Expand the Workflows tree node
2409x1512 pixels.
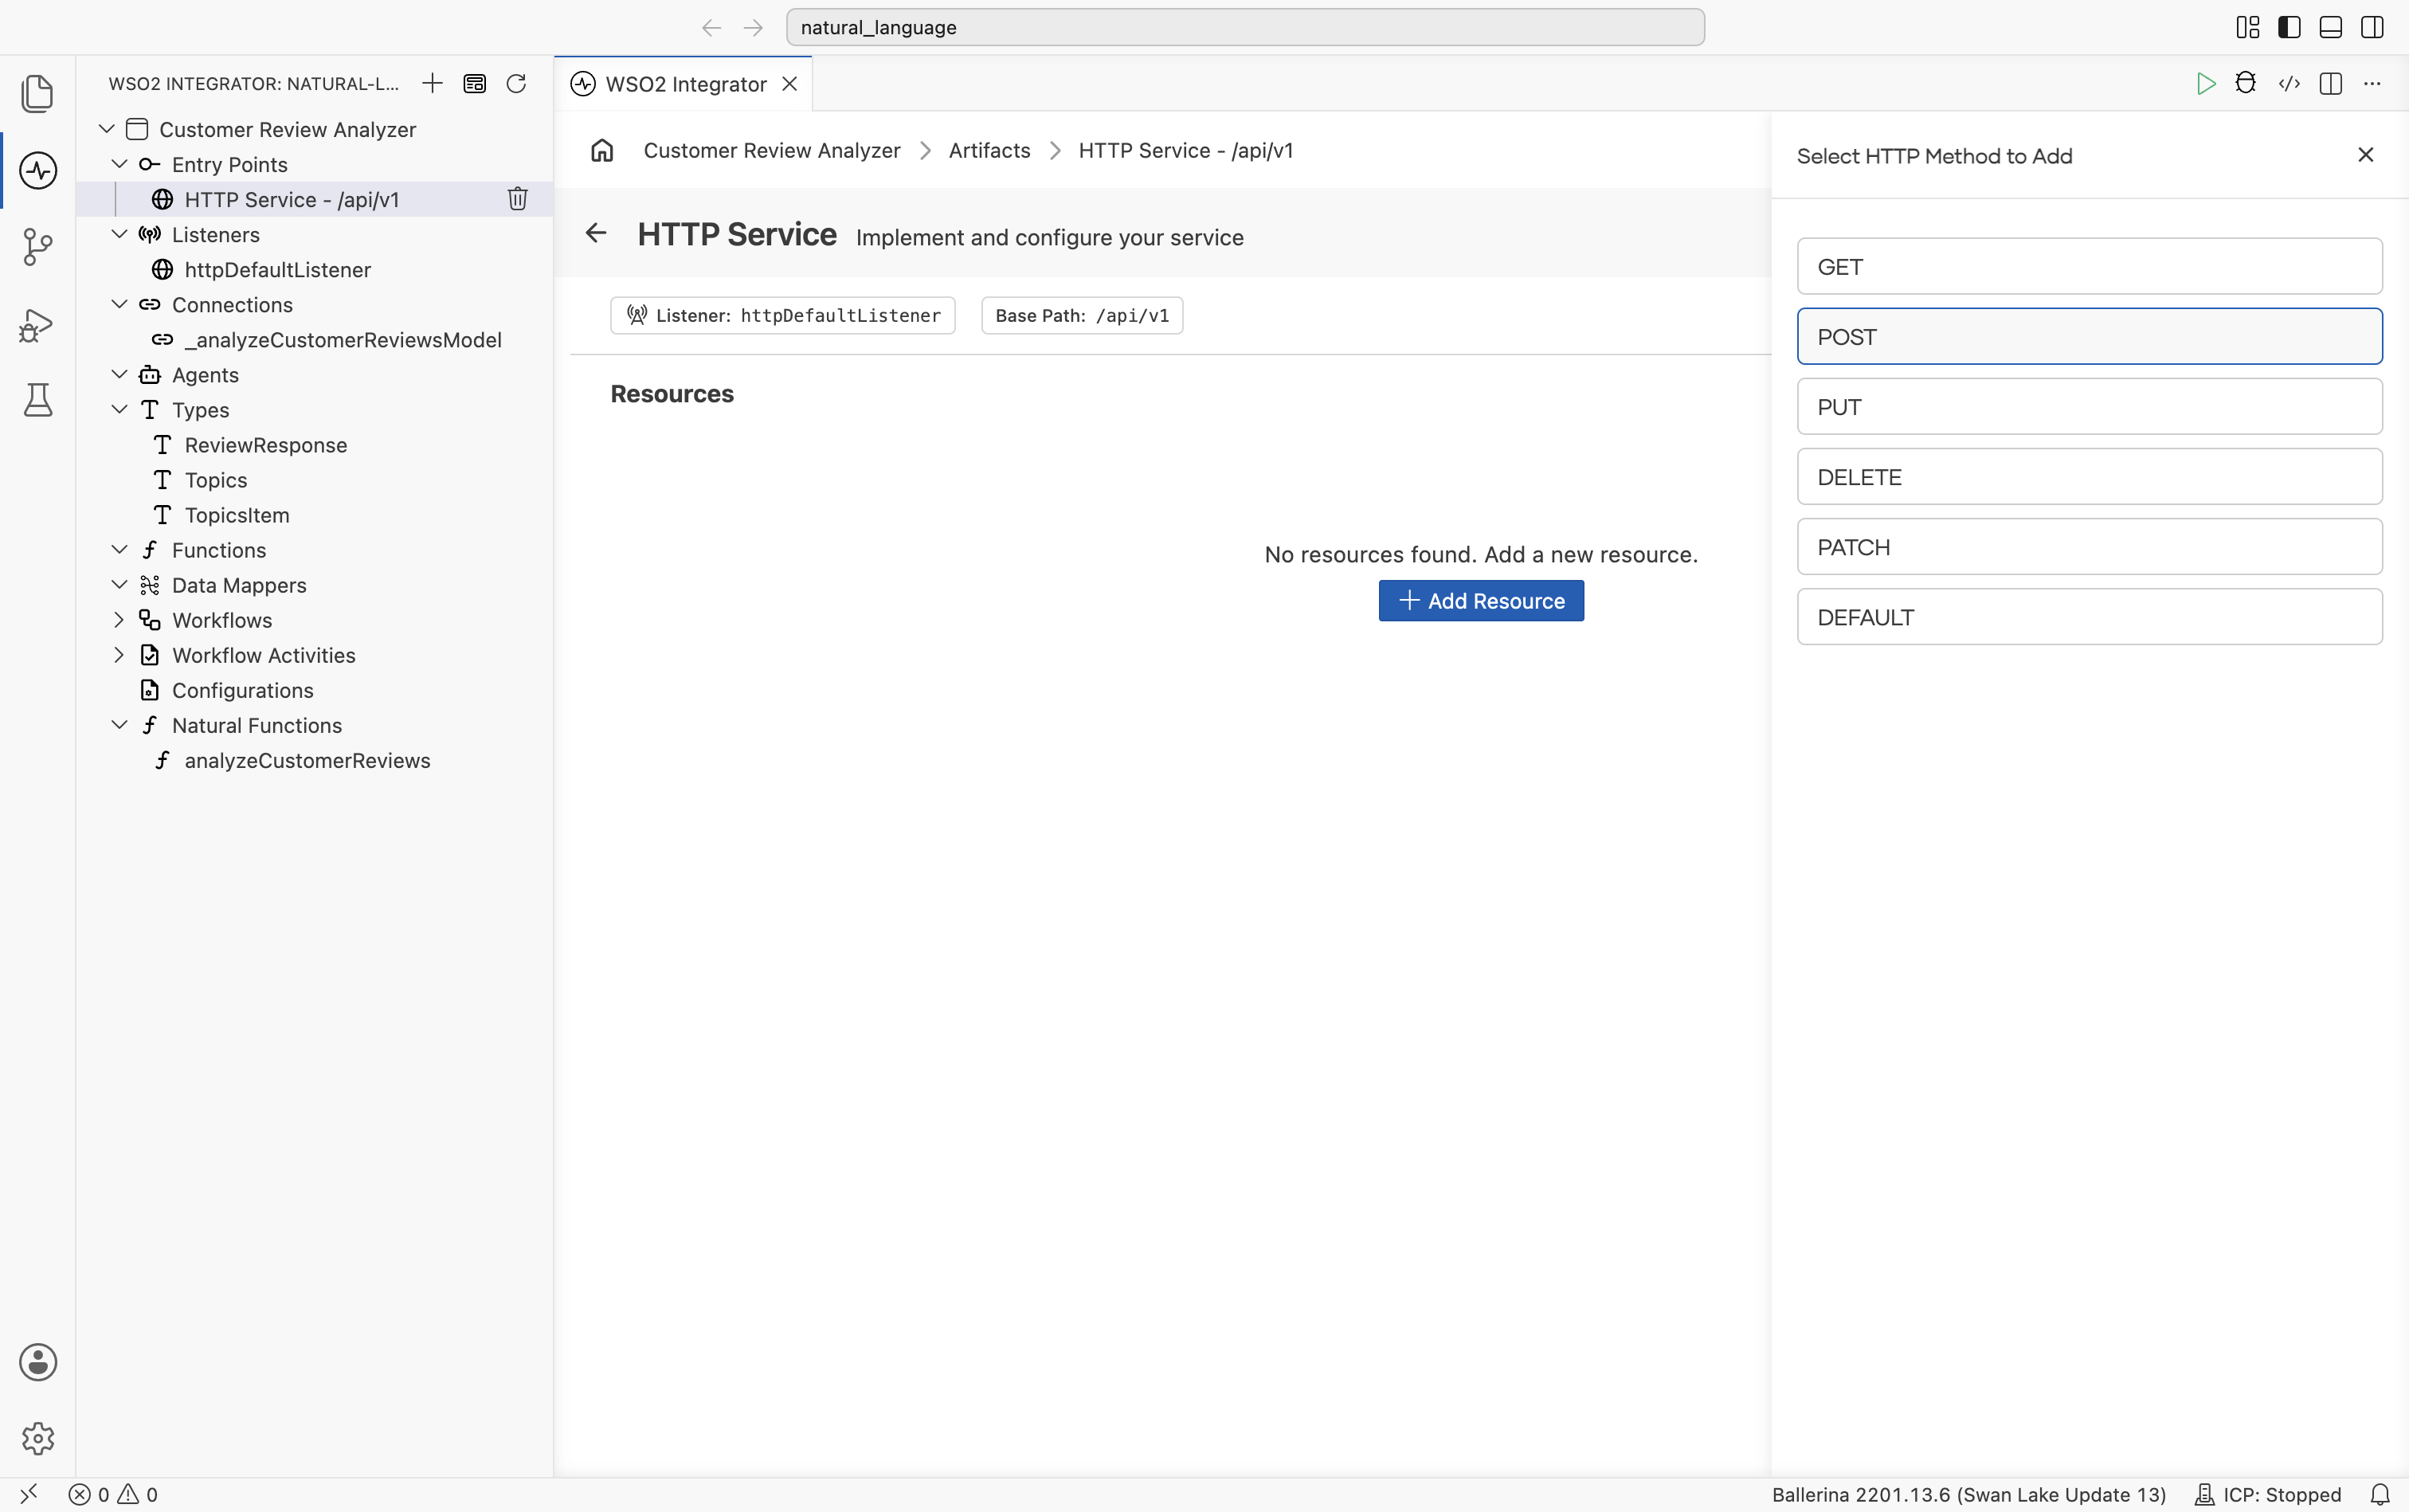(x=119, y=620)
